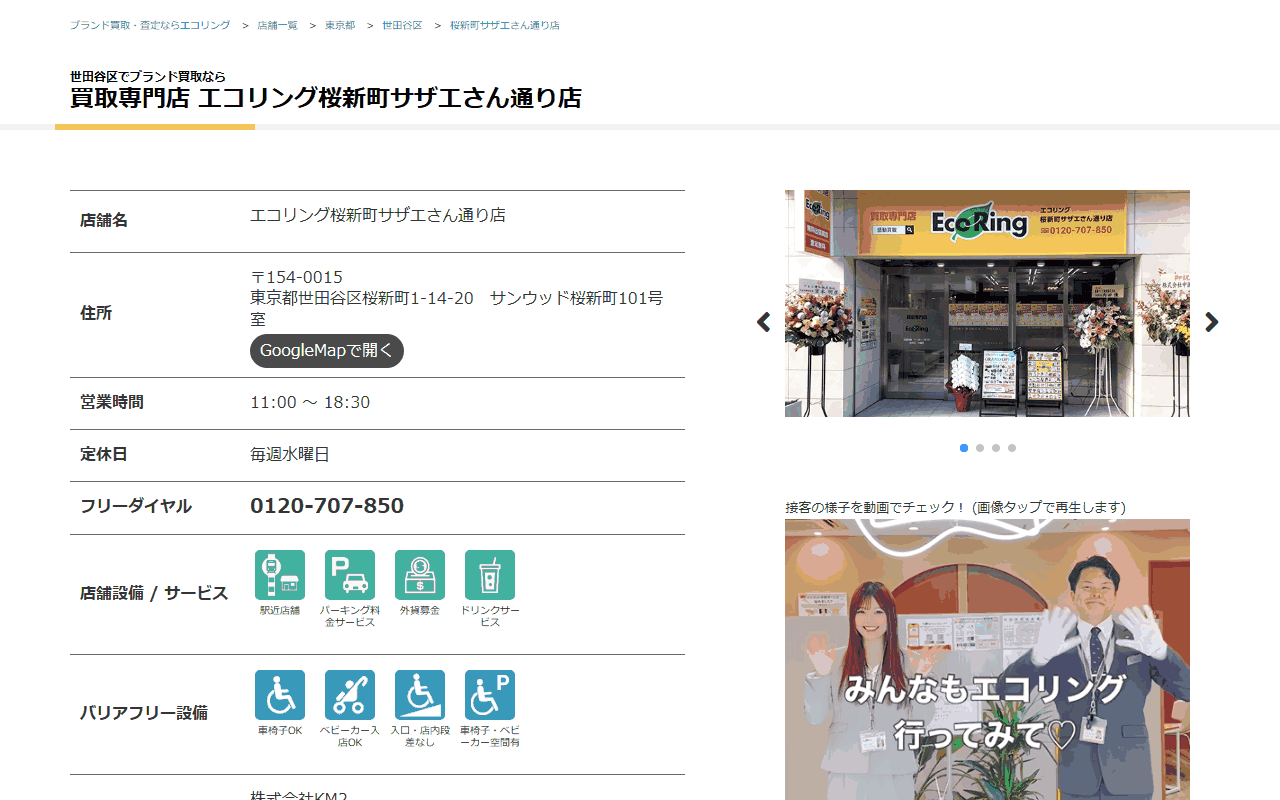
Task: Click the ドリンクサービス drink service icon
Action: coord(490,575)
